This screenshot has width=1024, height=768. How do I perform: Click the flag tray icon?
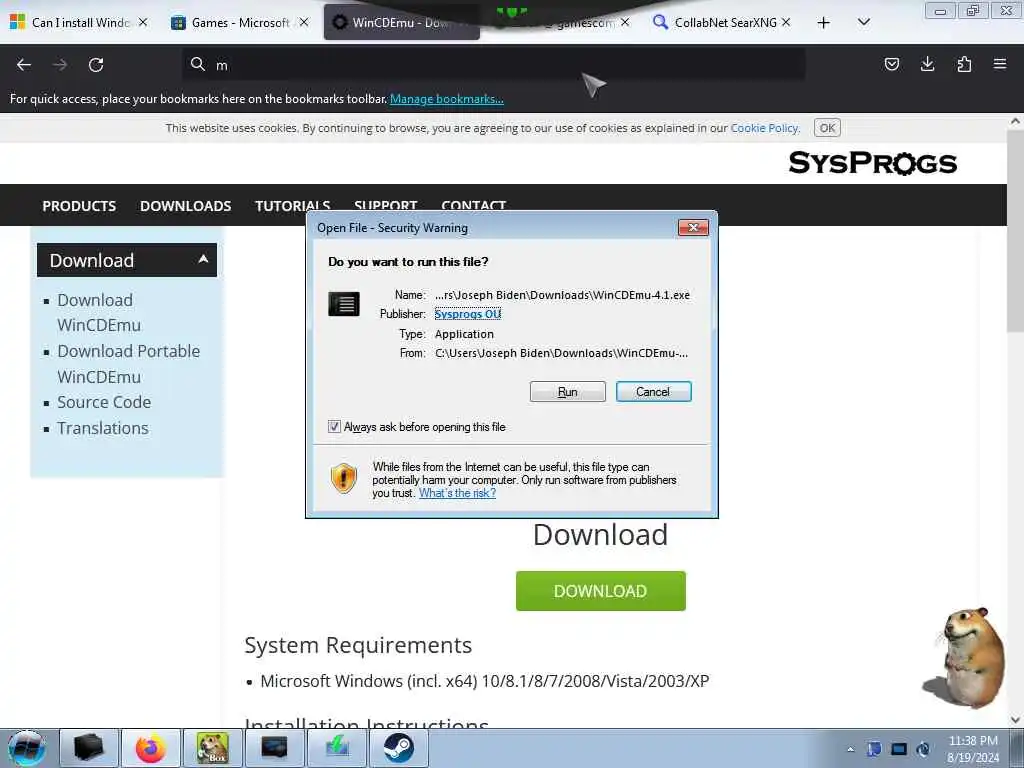[x=874, y=749]
